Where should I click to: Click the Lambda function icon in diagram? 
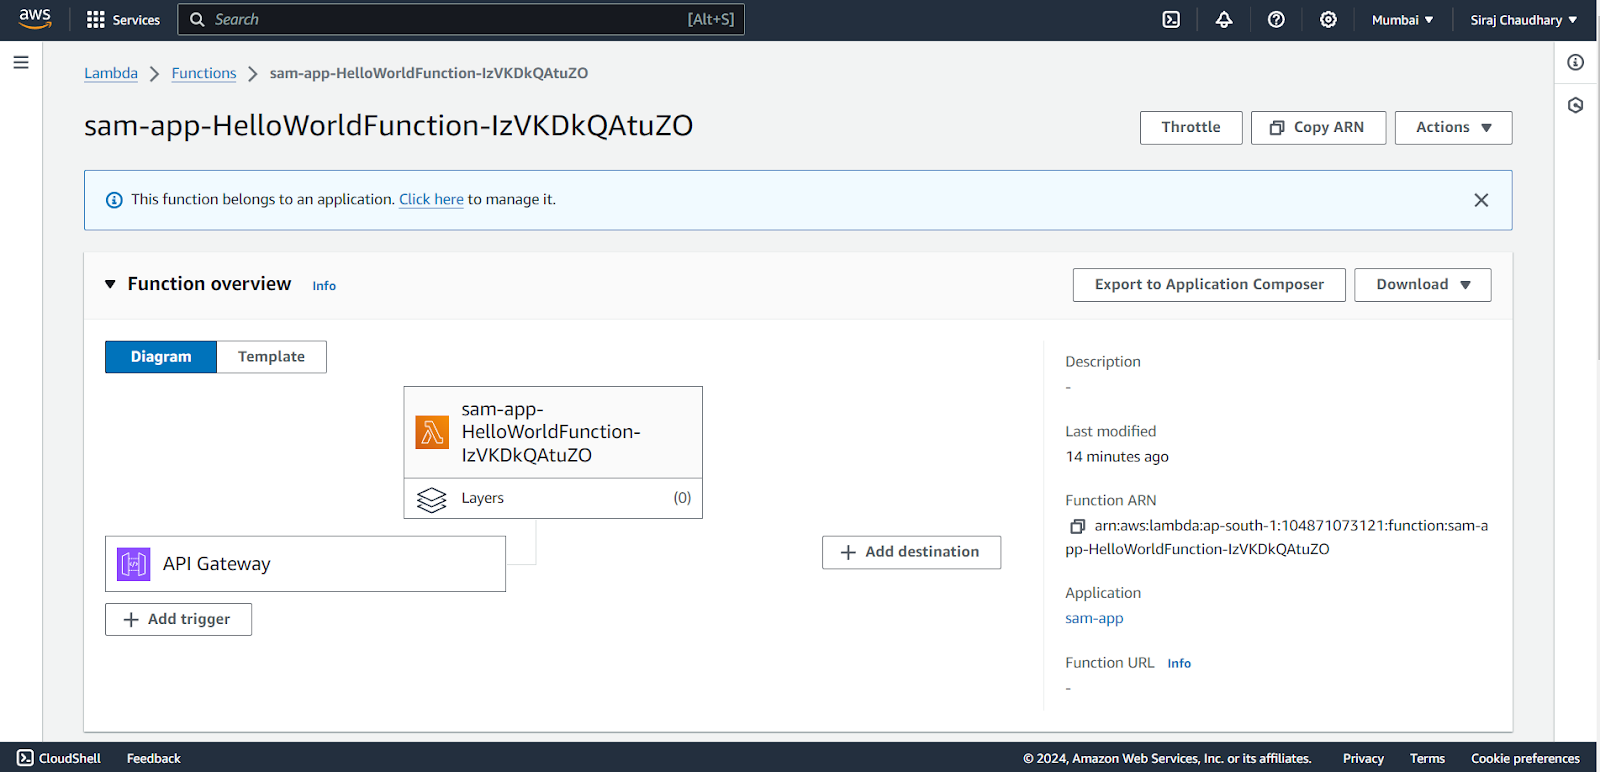click(x=432, y=432)
